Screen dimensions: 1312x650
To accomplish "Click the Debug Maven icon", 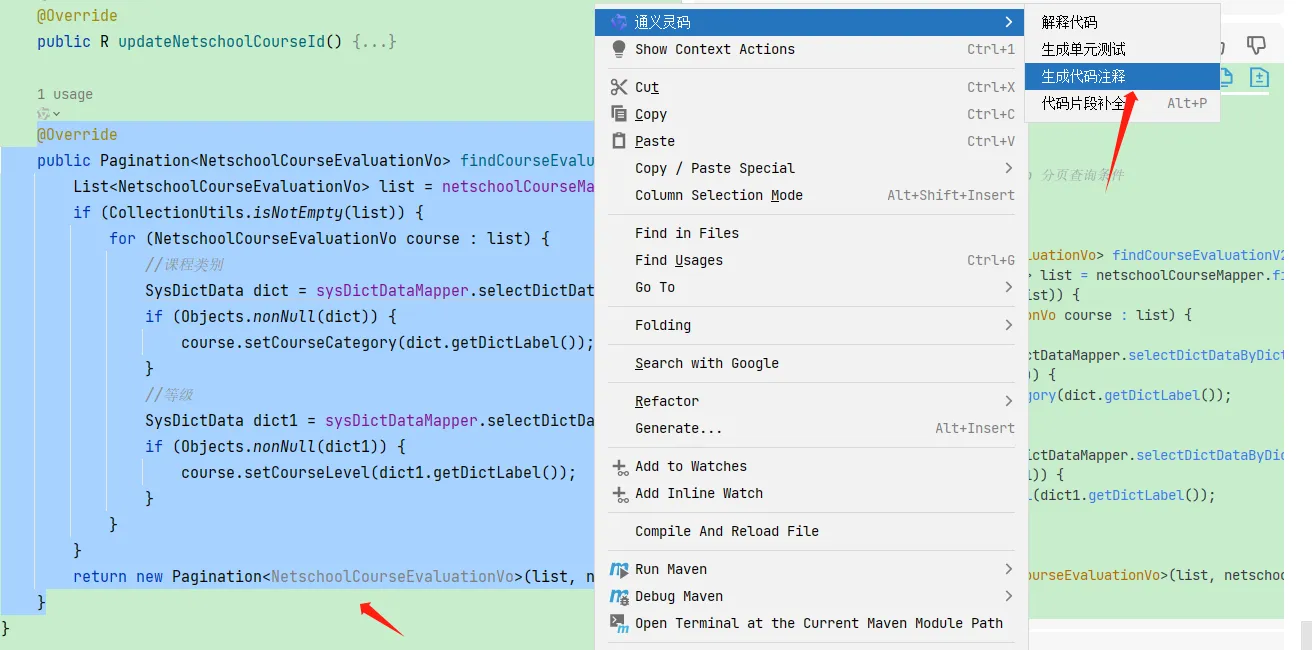I will pos(619,596).
